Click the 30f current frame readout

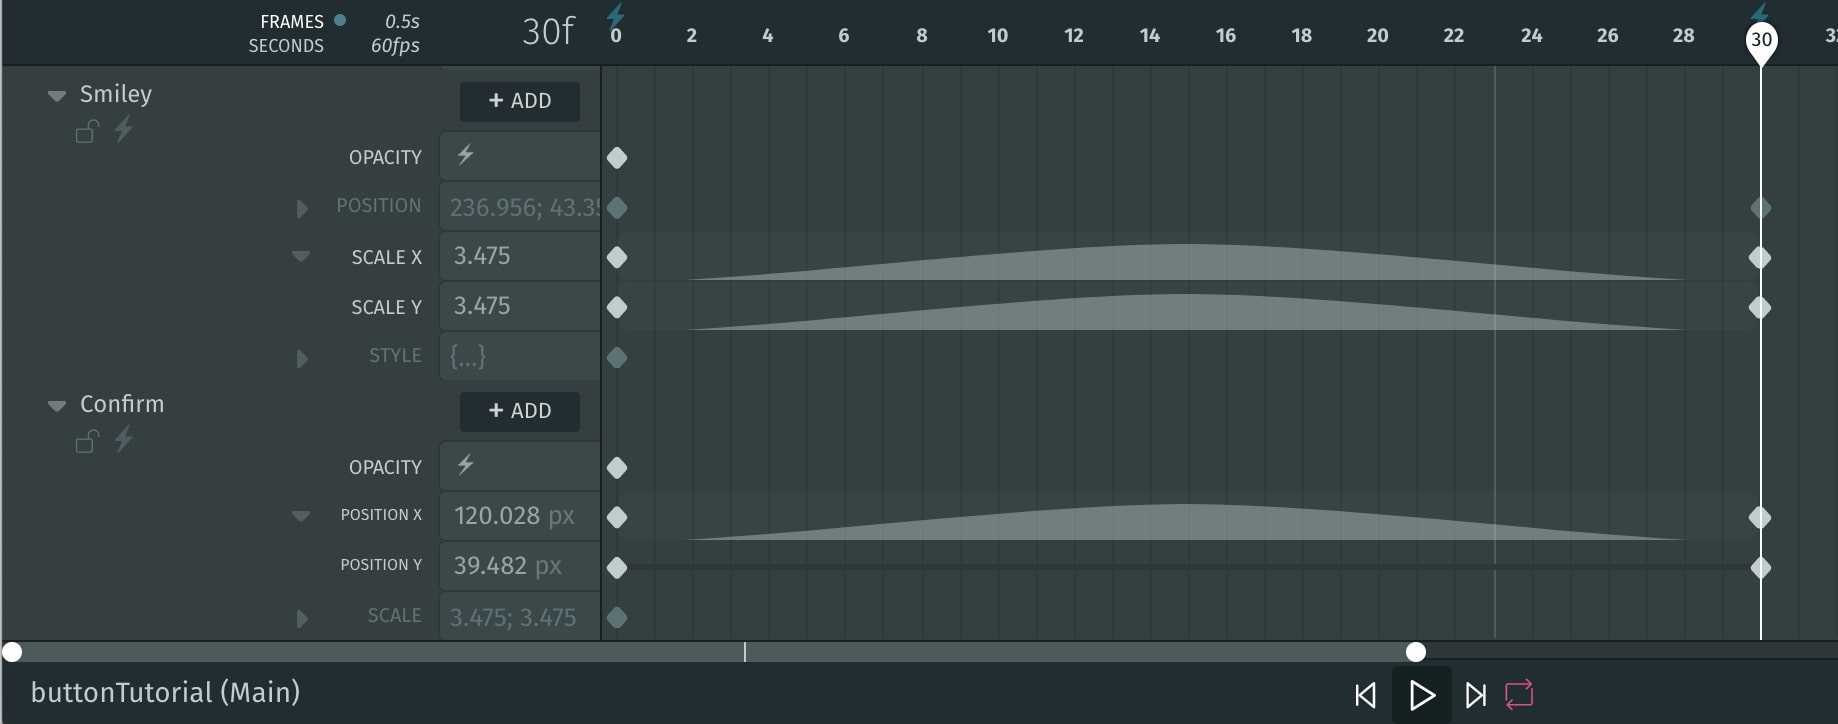[548, 32]
